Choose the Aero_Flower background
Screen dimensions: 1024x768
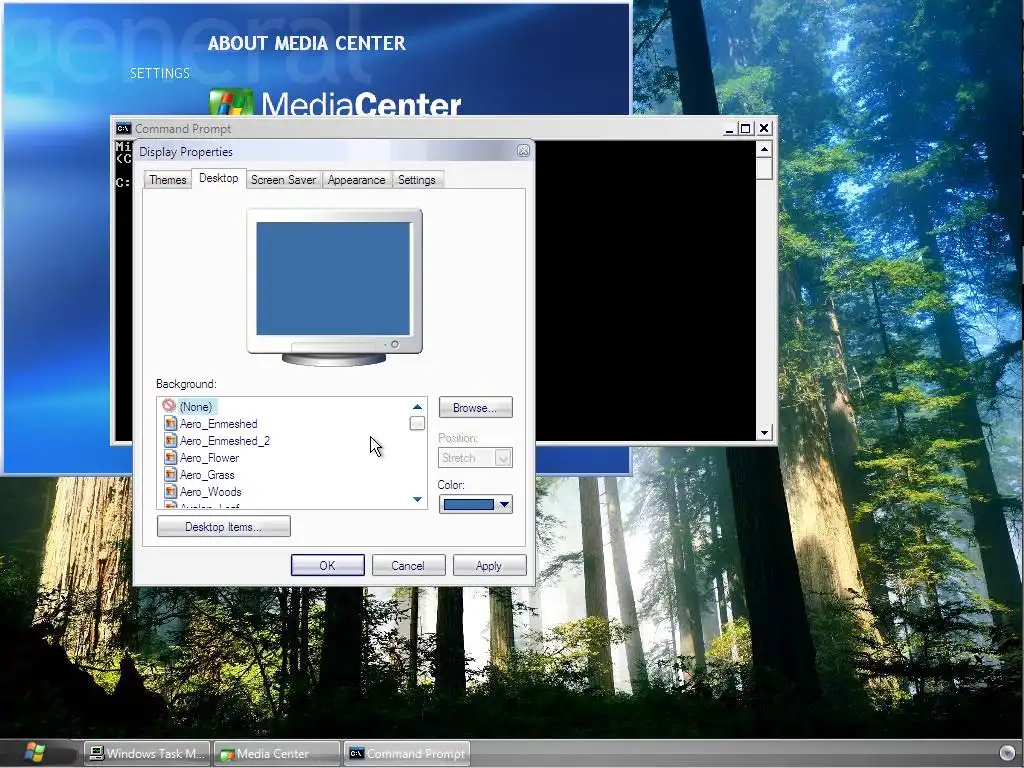pyautogui.click(x=210, y=458)
